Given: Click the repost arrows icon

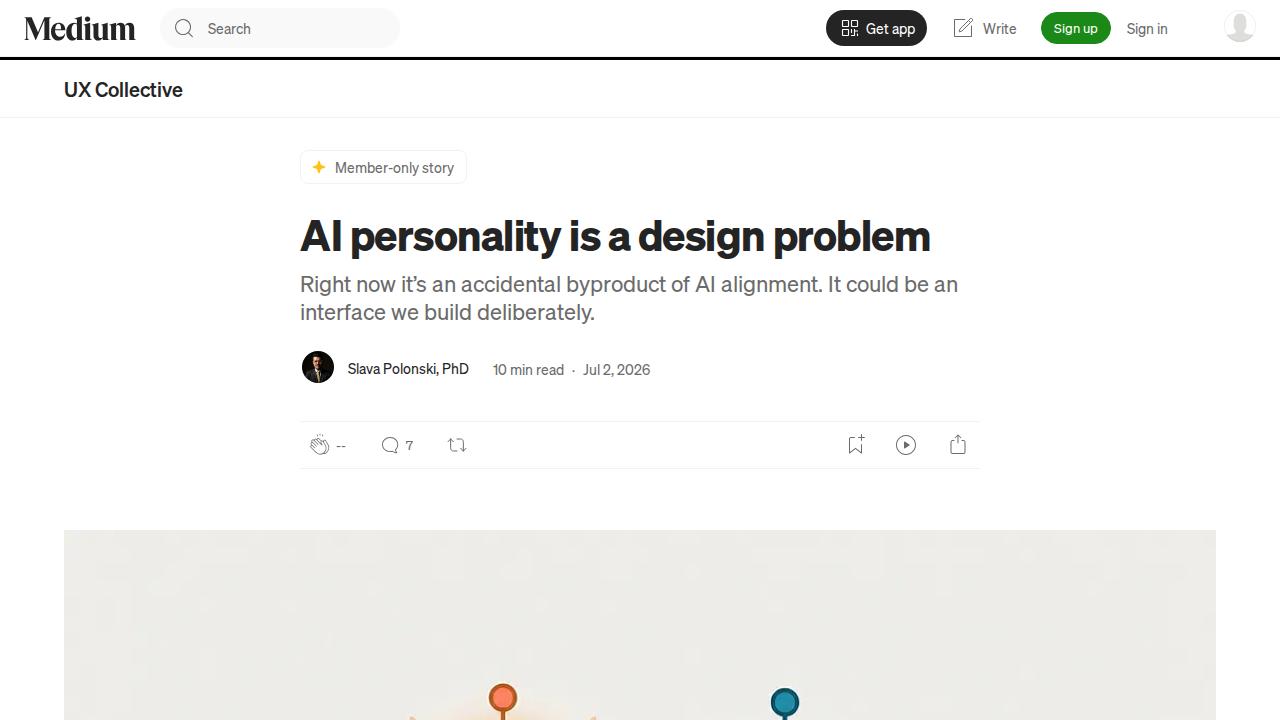Looking at the screenshot, I should pos(457,445).
